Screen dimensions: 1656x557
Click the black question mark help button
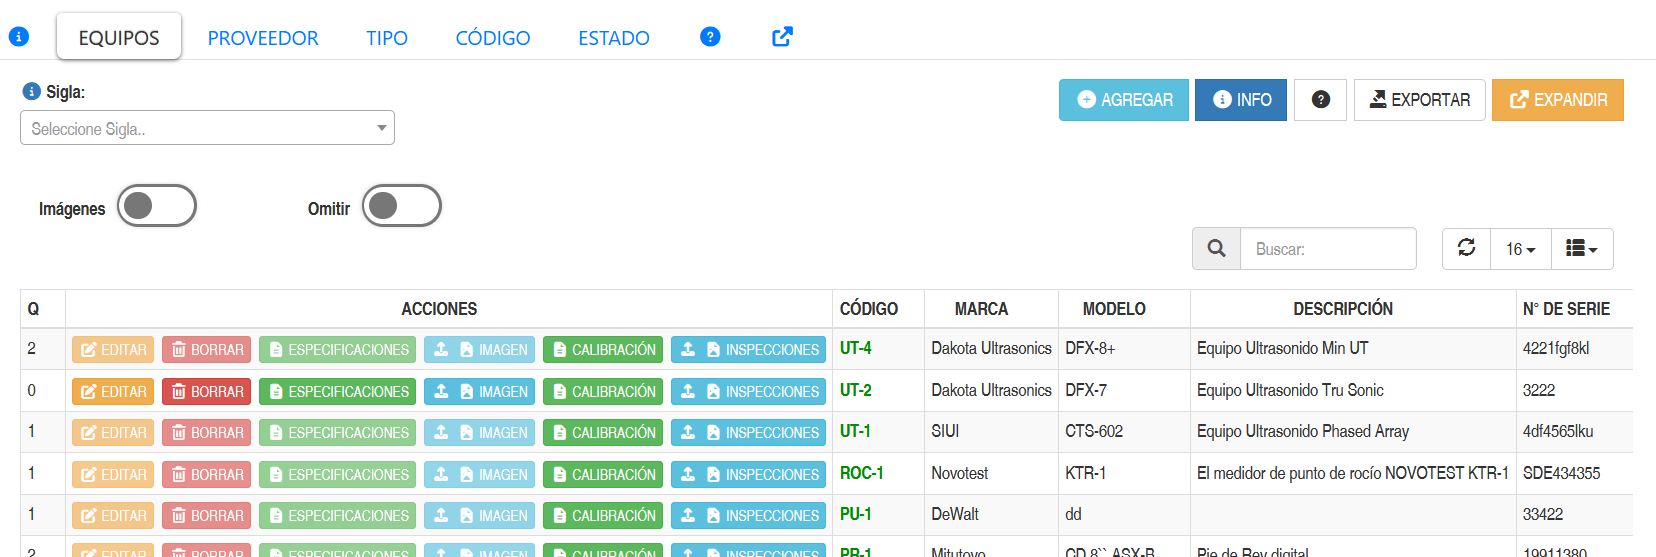pyautogui.click(x=1320, y=100)
